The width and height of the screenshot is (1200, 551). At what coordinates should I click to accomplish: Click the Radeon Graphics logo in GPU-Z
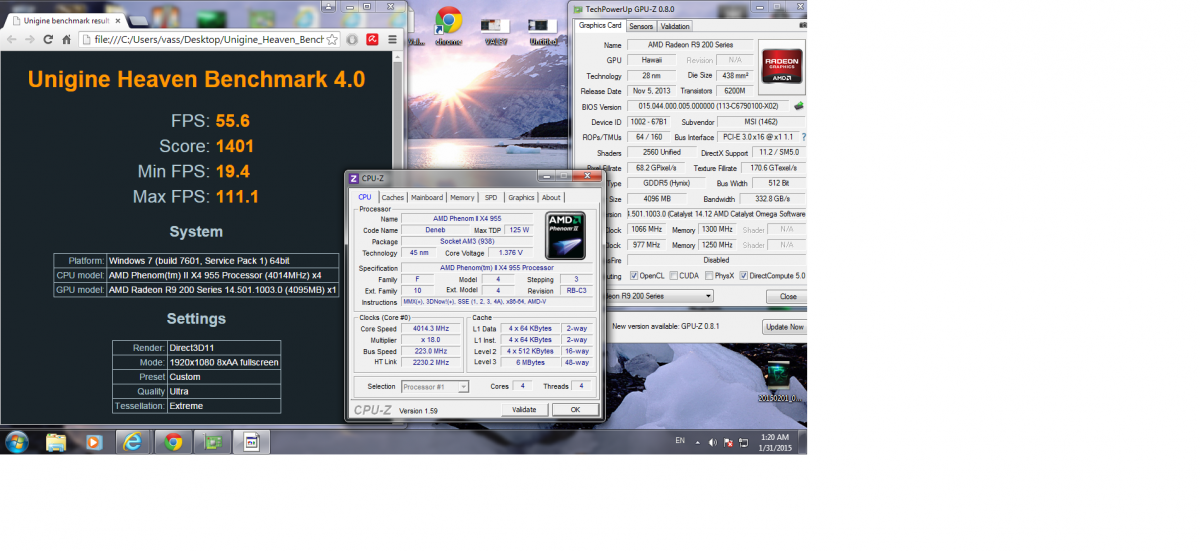click(781, 67)
